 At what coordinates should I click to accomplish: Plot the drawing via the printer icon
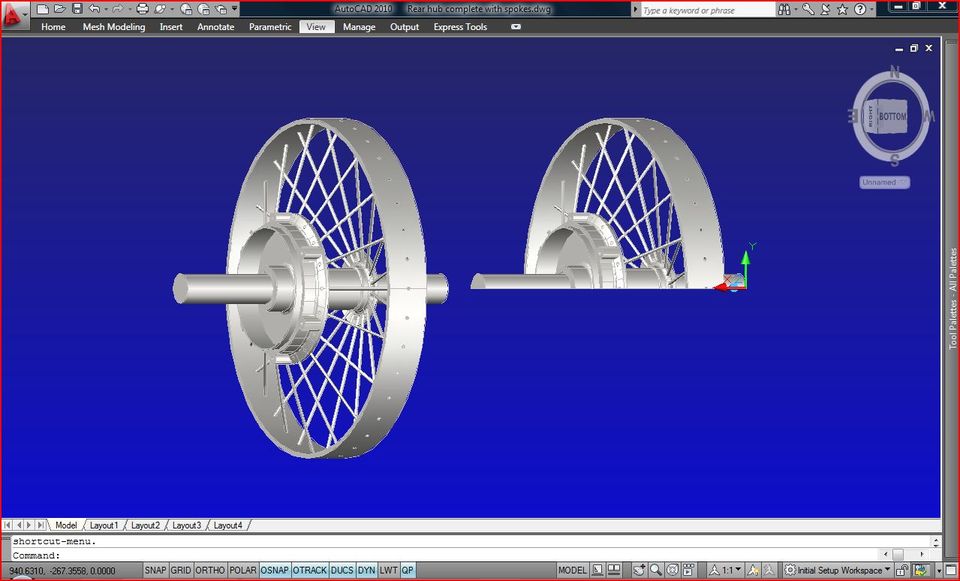pyautogui.click(x=142, y=8)
